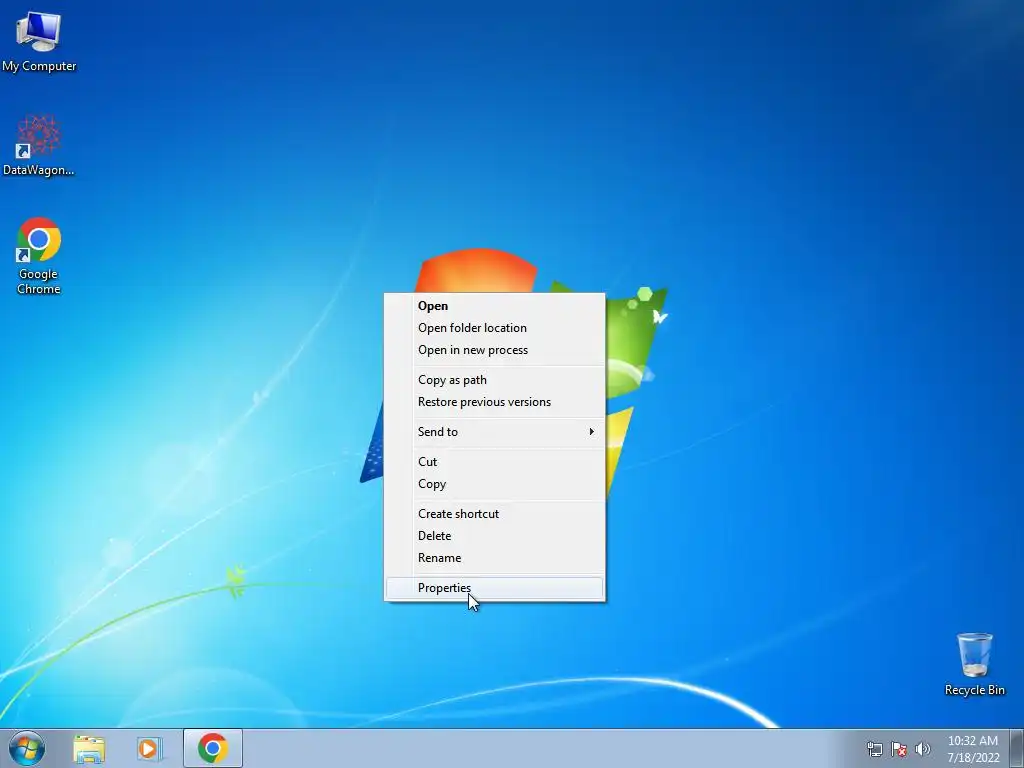Select the Google Chrome desktop shortcut
The image size is (1024, 768).
point(39,256)
